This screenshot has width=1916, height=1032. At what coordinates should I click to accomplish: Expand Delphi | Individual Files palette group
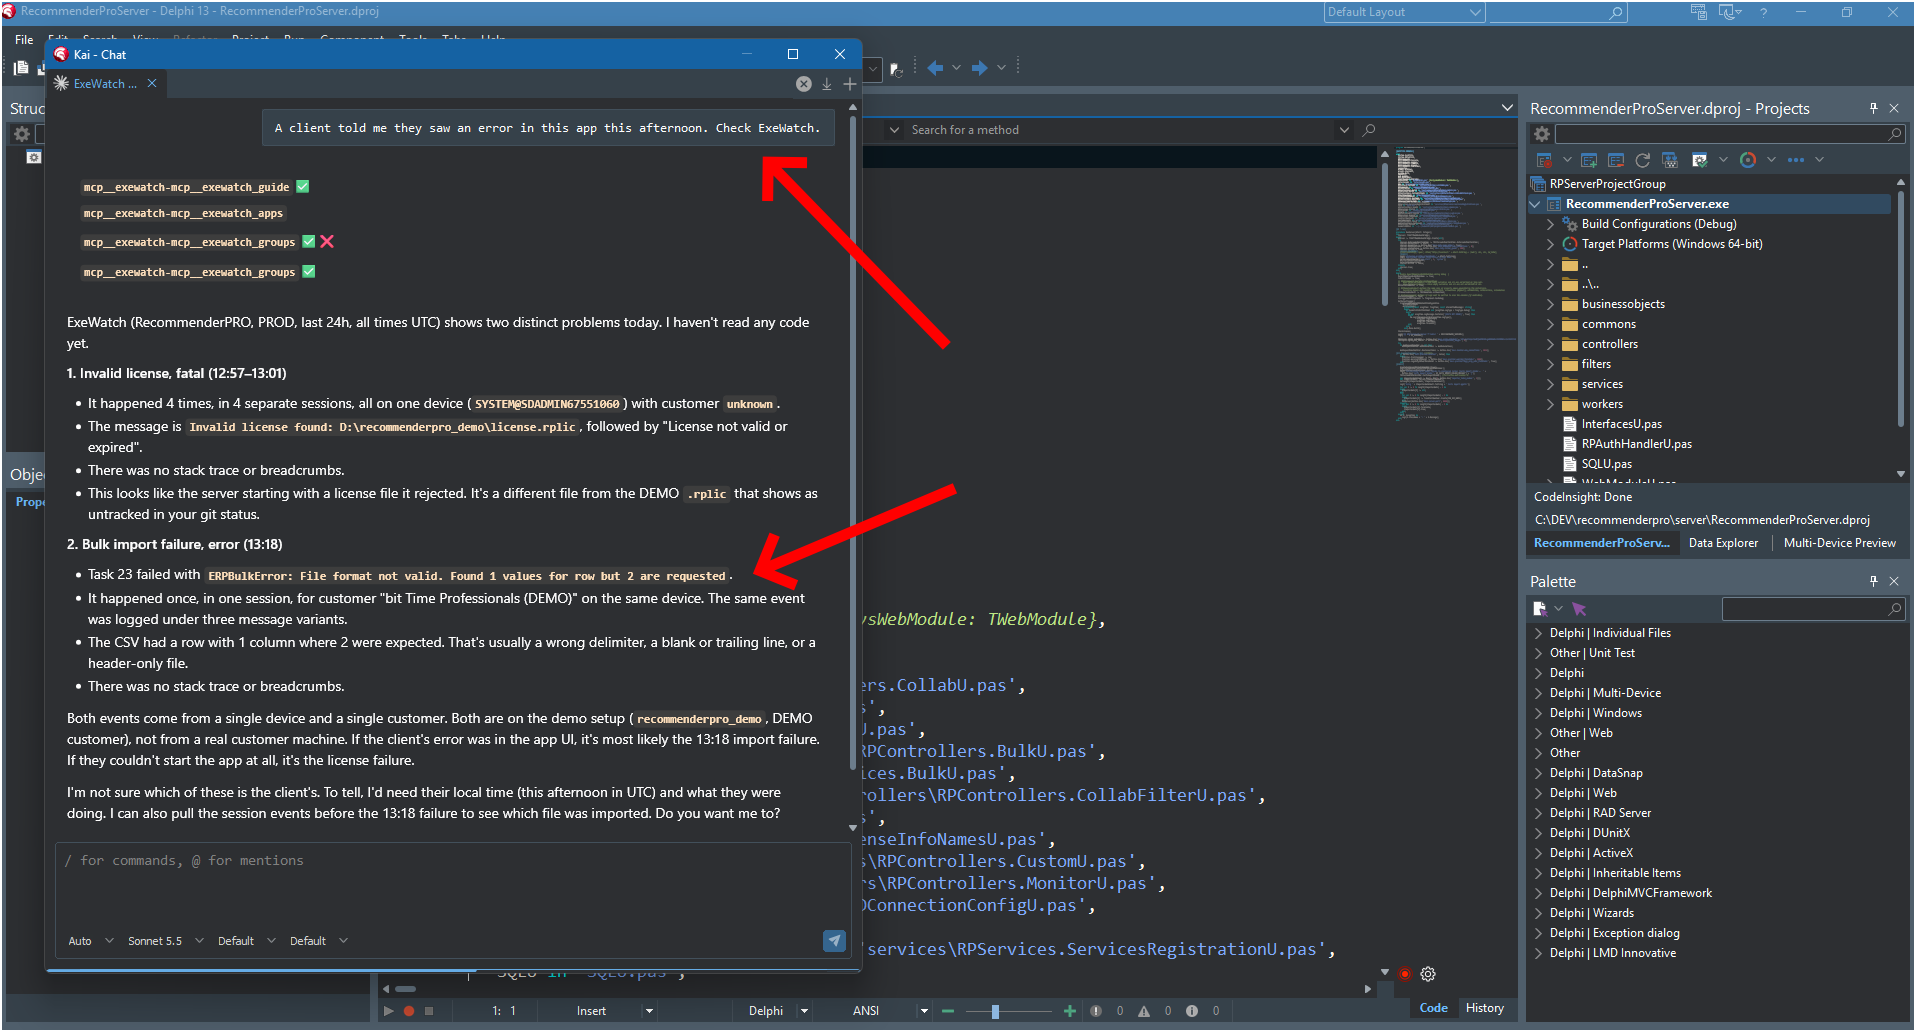1538,633
